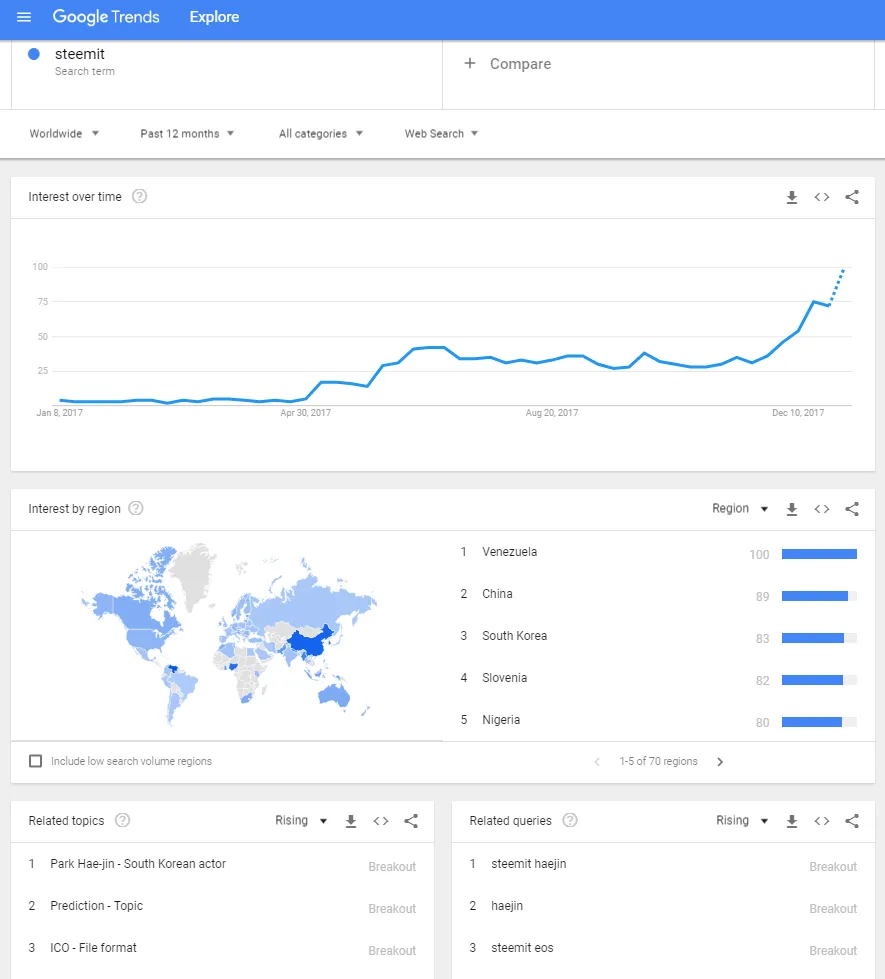Viewport: 885px width, 979px height.
Task: Click the Compare add-term button
Action: coord(508,64)
